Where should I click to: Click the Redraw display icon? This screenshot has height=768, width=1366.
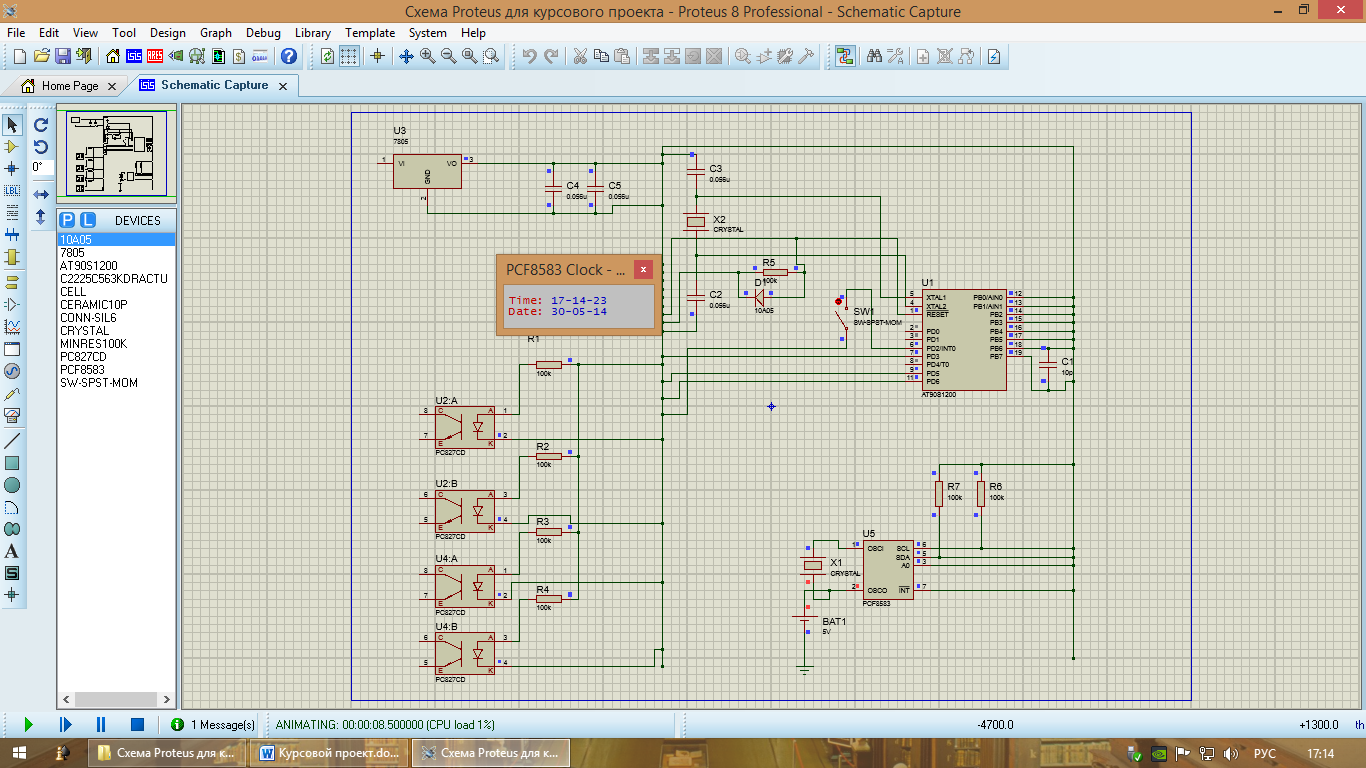328,56
